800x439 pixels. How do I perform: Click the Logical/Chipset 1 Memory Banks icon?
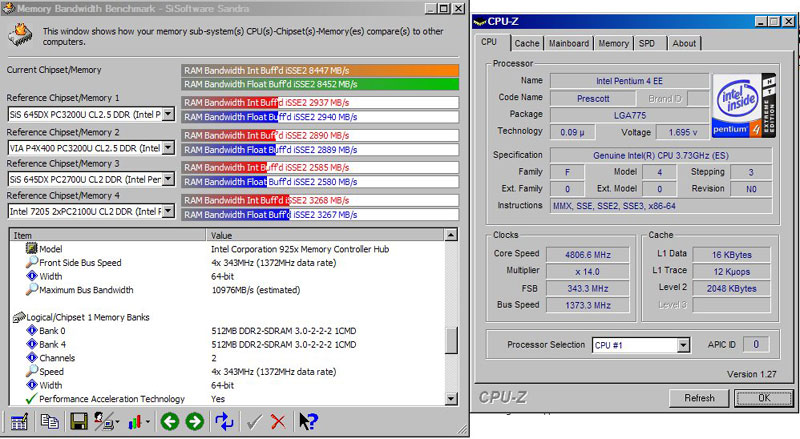[x=19, y=317]
